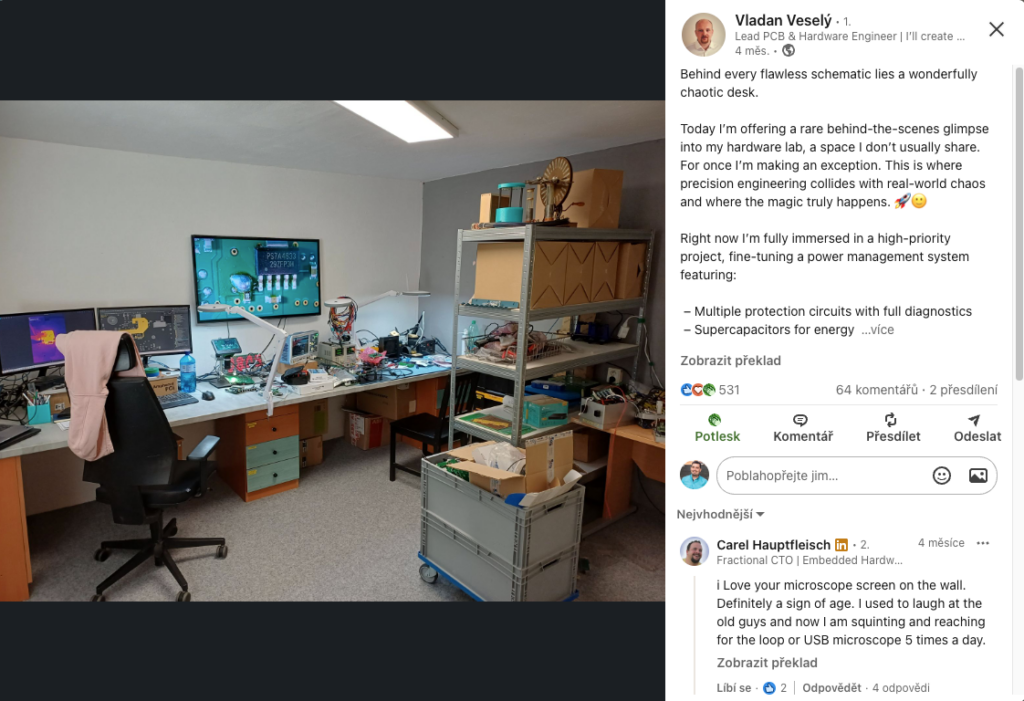Click Zobrazit překlad under Carel's comment
1024x701 pixels.
[x=767, y=662]
